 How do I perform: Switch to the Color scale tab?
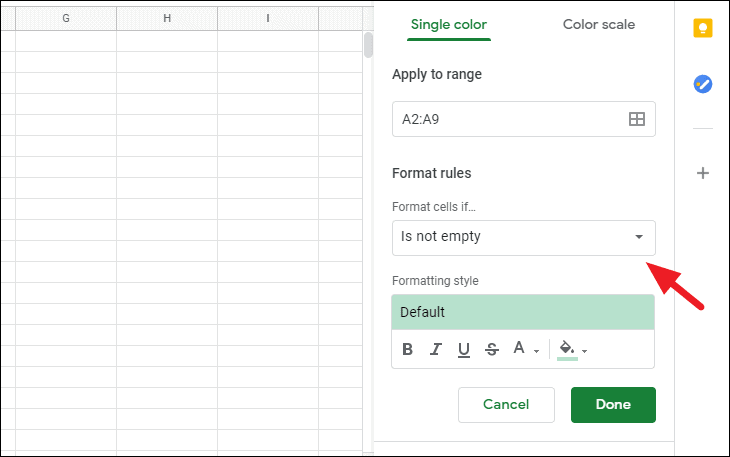click(x=598, y=24)
